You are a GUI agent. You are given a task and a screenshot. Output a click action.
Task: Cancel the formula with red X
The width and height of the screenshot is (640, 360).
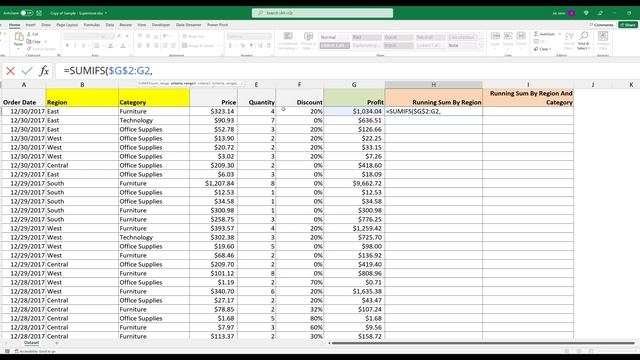(11, 71)
